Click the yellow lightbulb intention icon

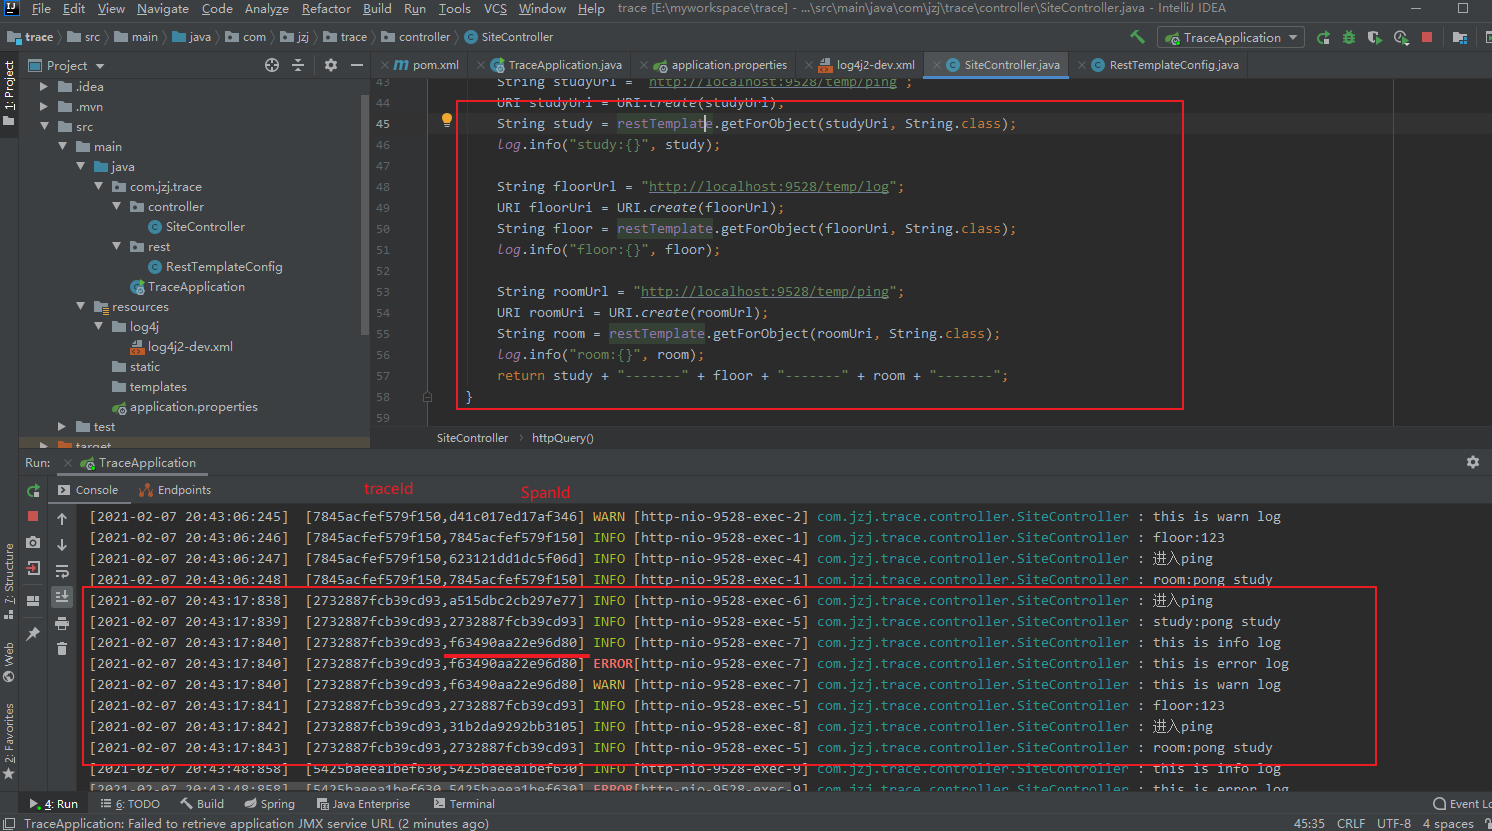447,121
